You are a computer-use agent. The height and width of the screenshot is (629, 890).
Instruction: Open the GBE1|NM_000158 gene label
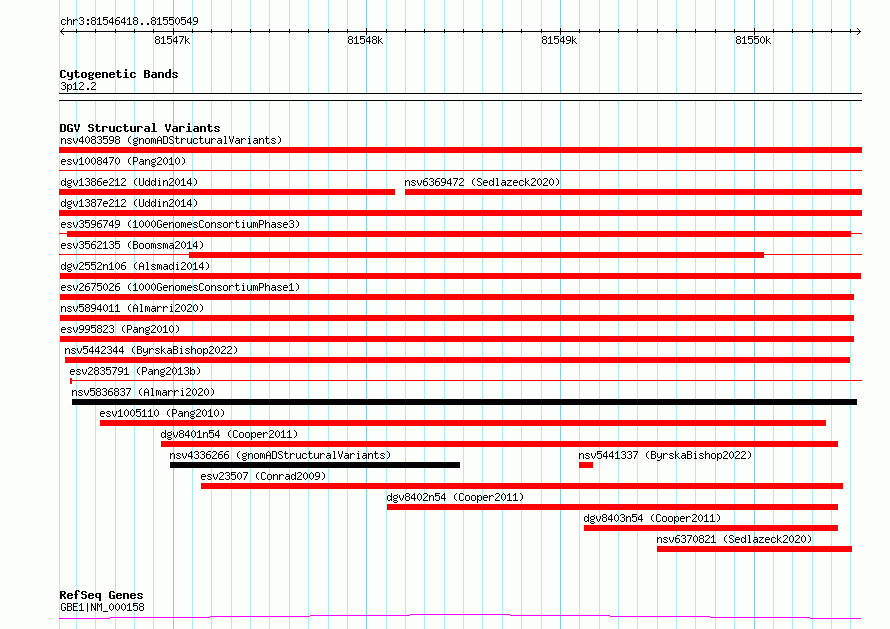click(x=102, y=607)
